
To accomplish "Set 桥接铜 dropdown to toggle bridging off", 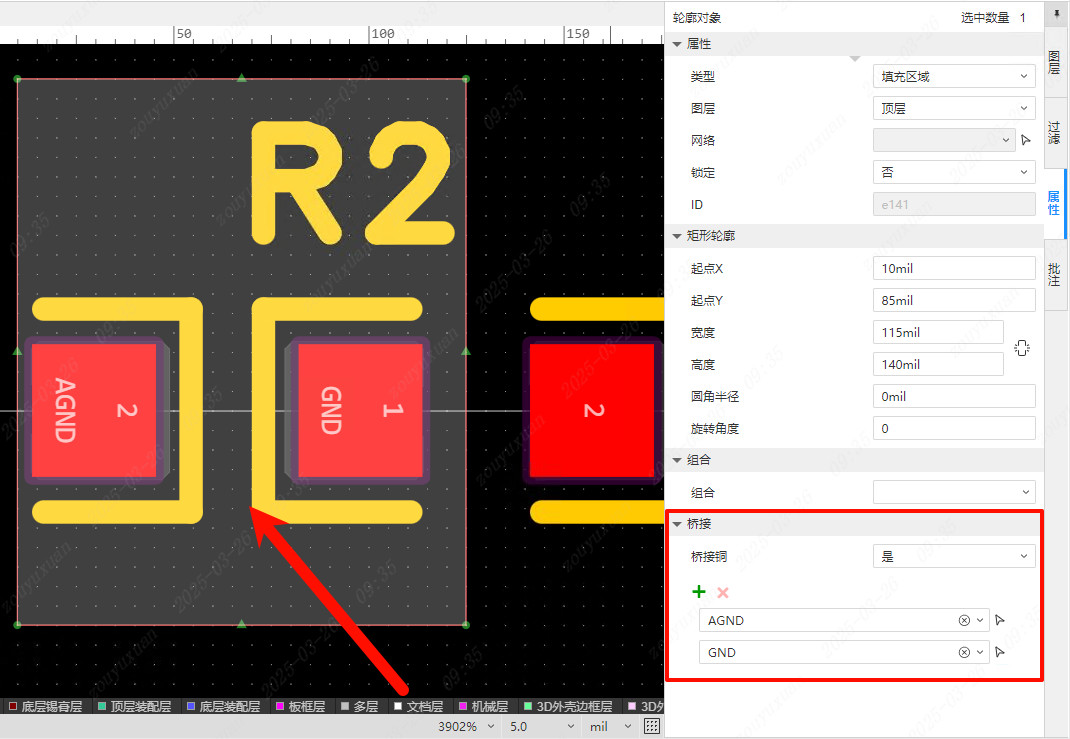I will click(953, 555).
